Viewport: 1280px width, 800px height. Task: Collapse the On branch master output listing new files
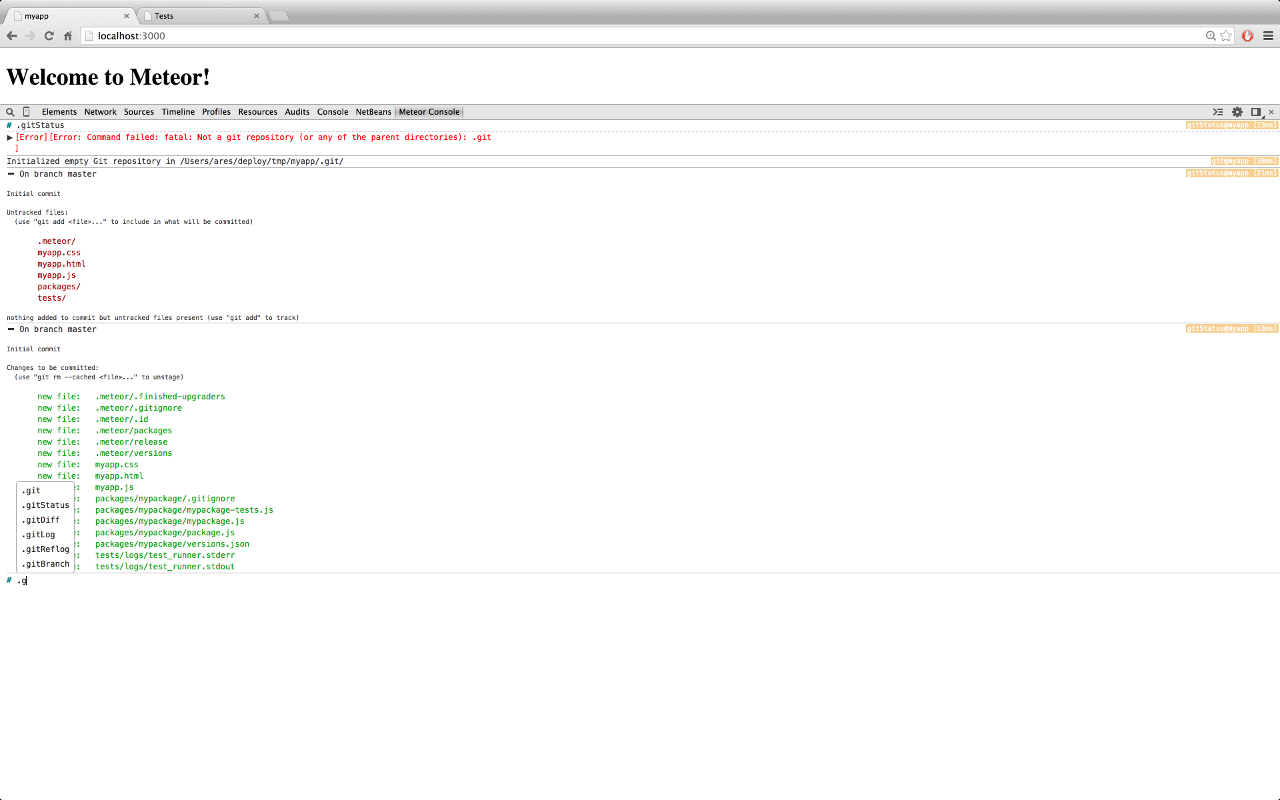[10, 329]
